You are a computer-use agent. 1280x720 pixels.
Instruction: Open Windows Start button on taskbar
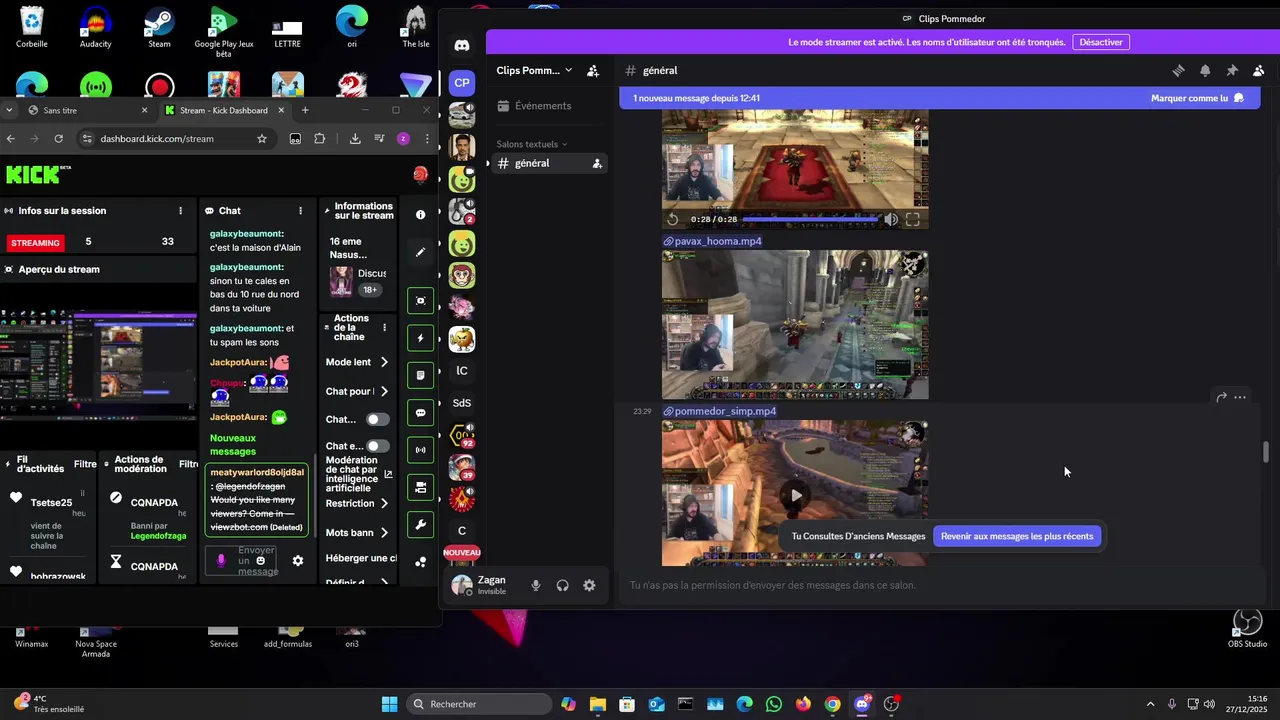pos(390,704)
